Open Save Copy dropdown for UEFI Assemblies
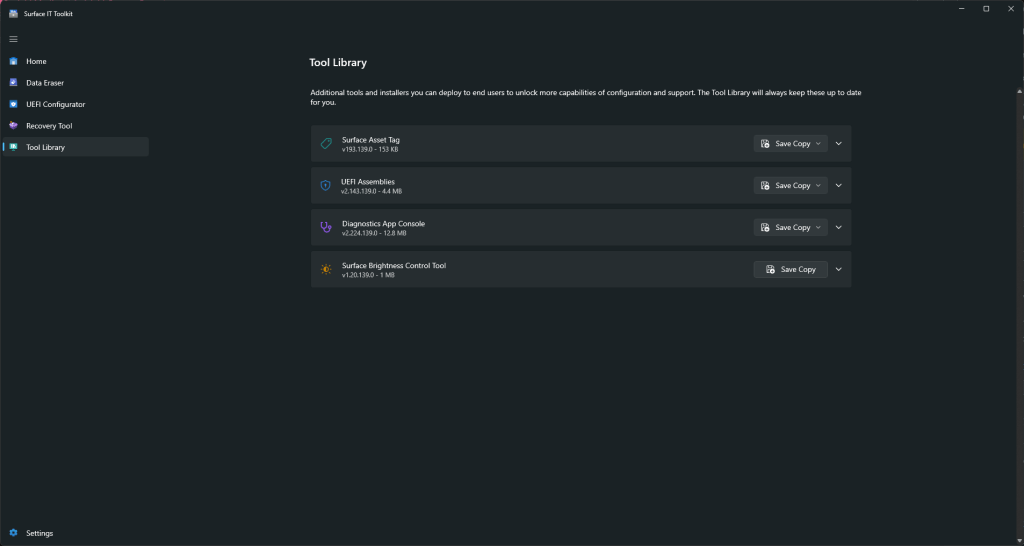This screenshot has height=546, width=1024. tap(819, 186)
